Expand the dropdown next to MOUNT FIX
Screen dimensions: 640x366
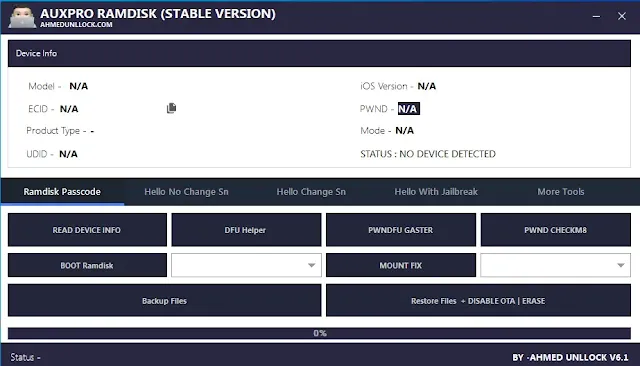pos(556,265)
